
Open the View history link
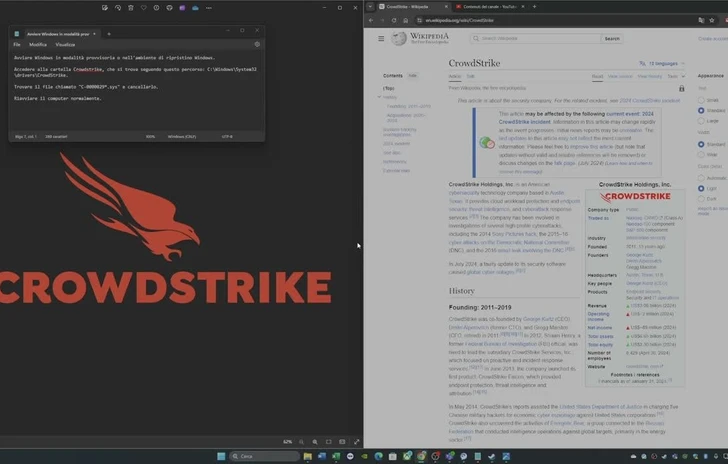650,76
